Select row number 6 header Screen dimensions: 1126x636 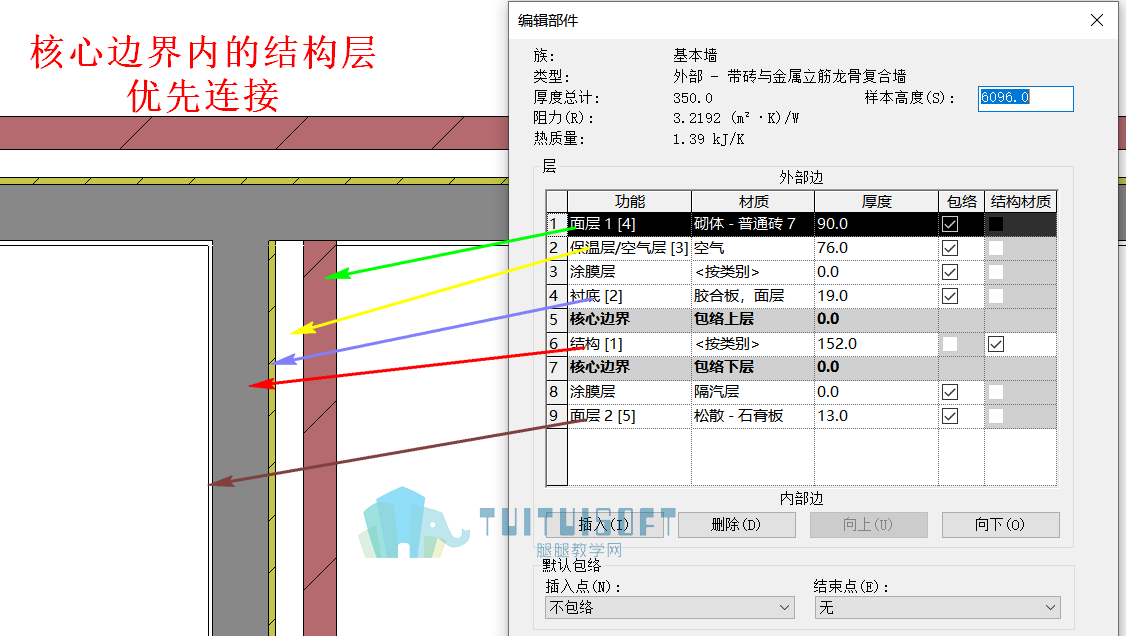click(557, 344)
